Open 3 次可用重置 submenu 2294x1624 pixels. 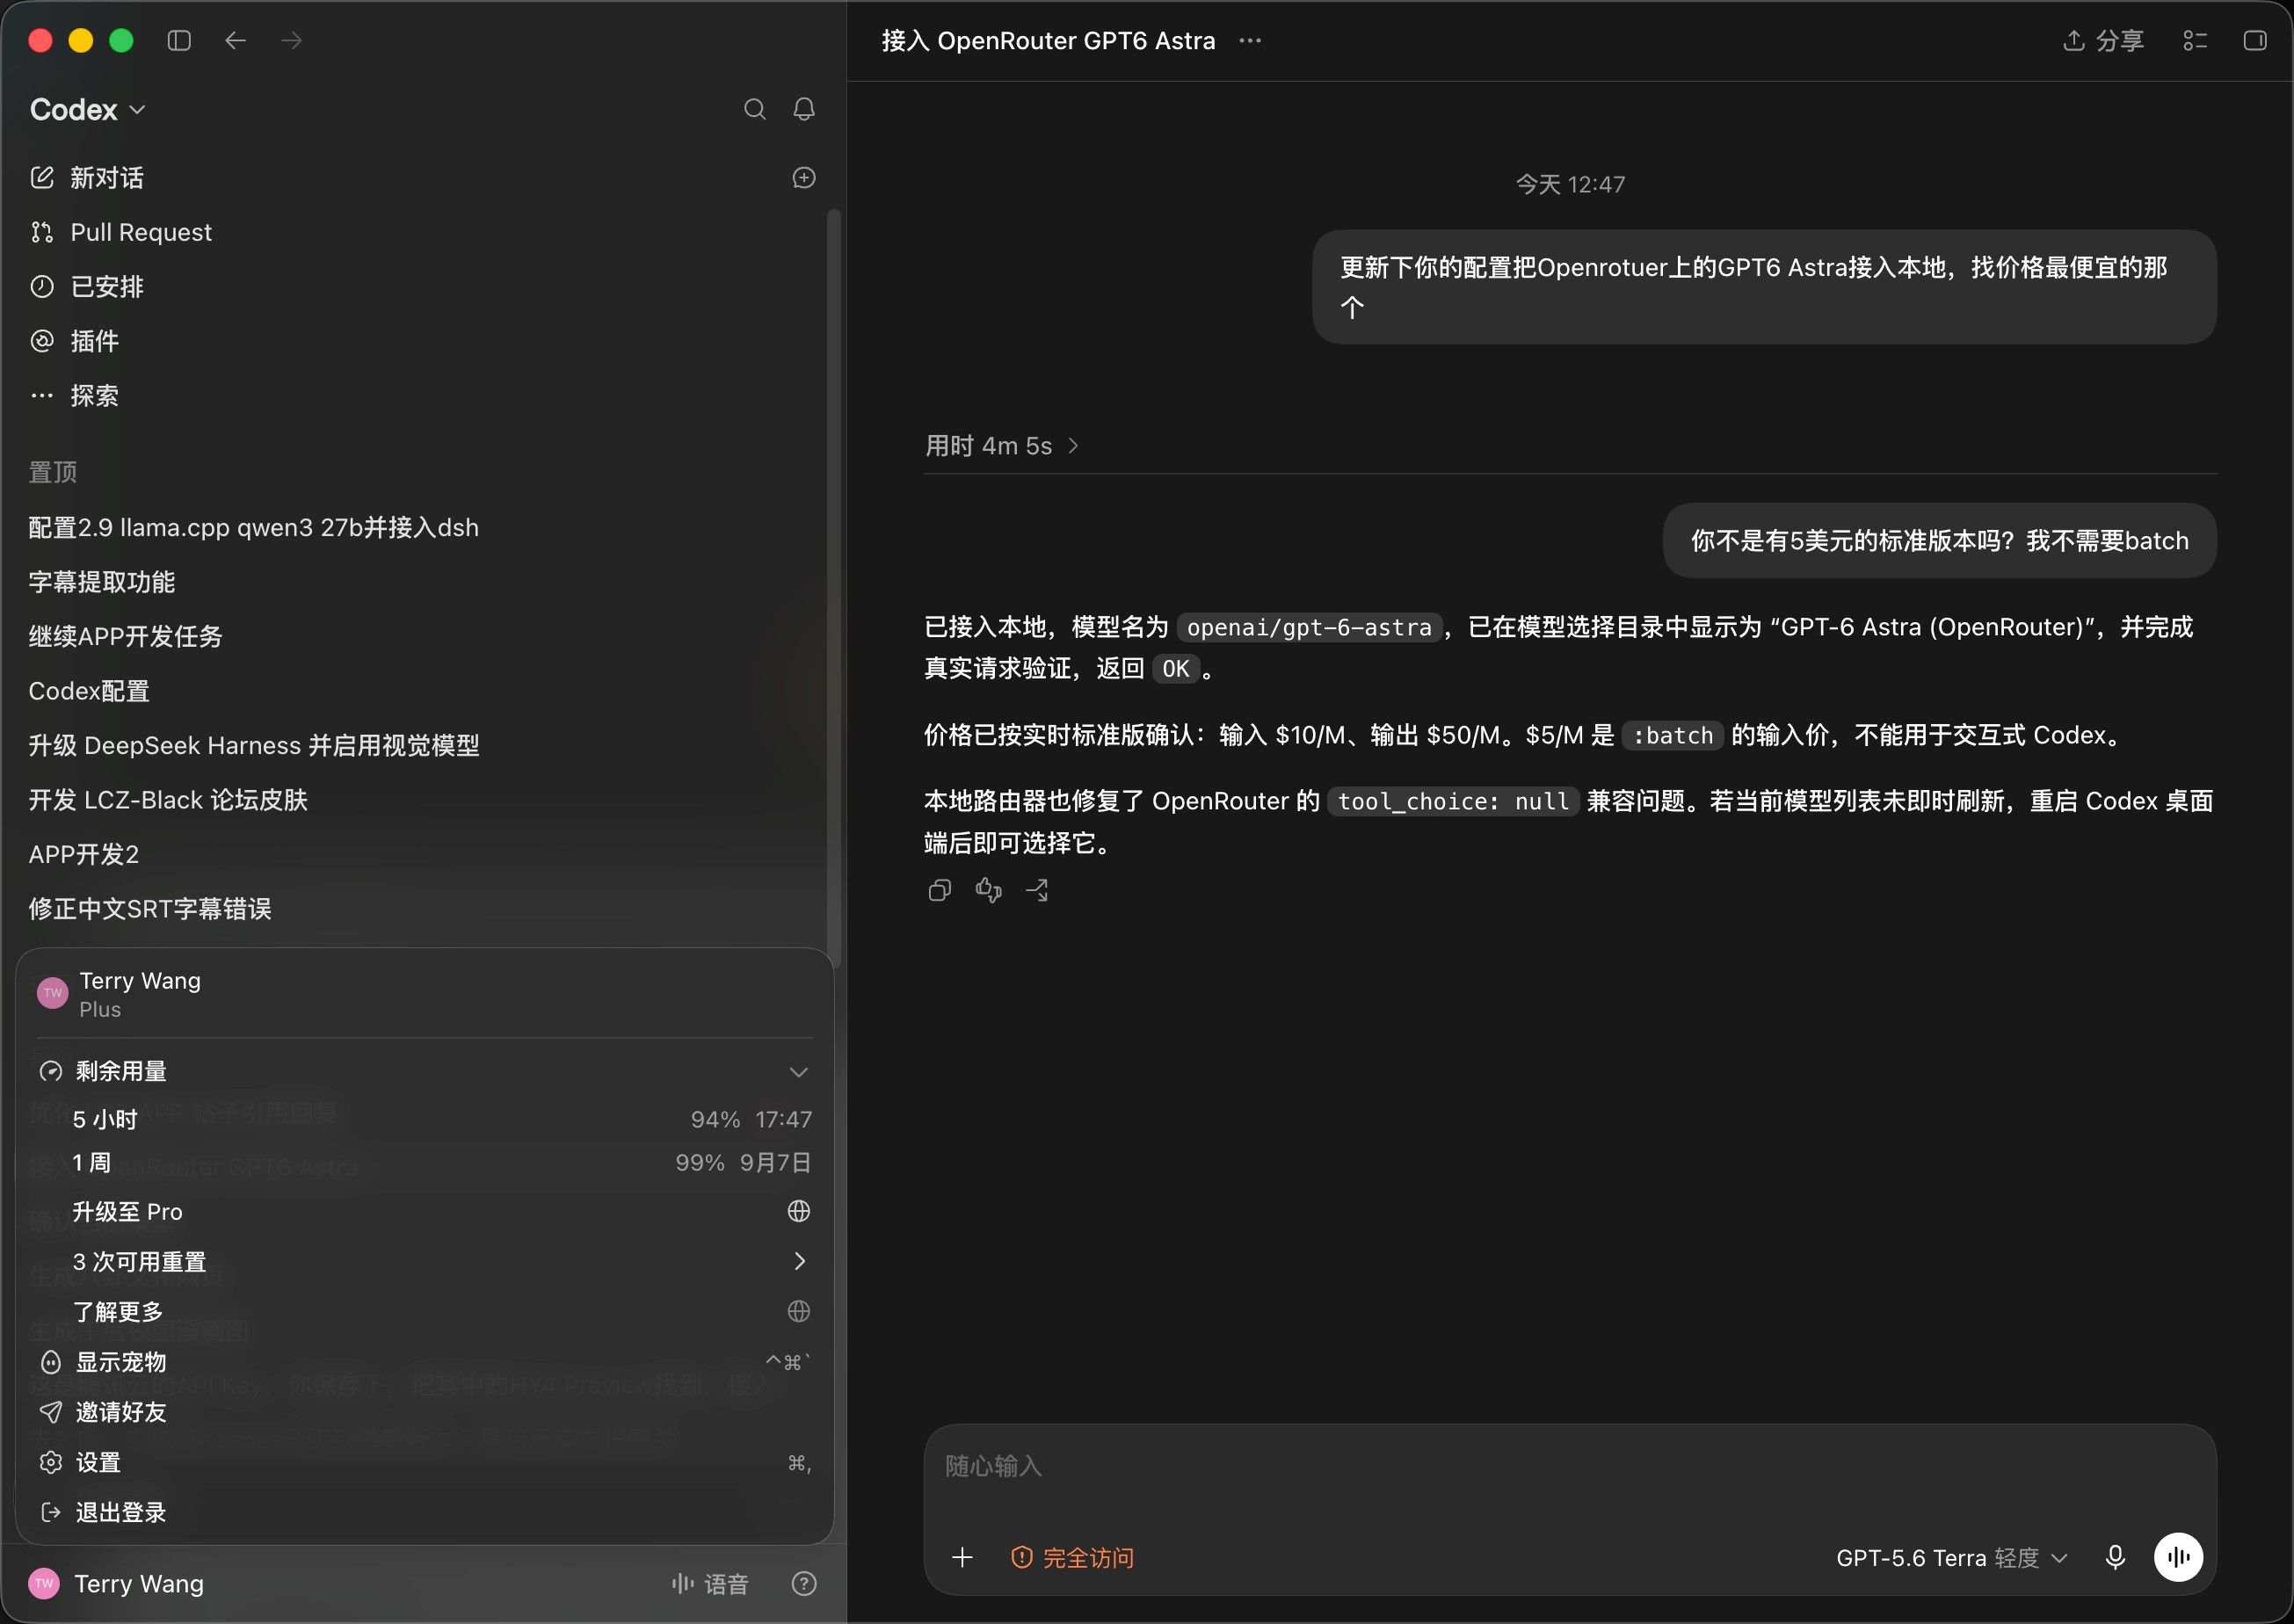[424, 1261]
